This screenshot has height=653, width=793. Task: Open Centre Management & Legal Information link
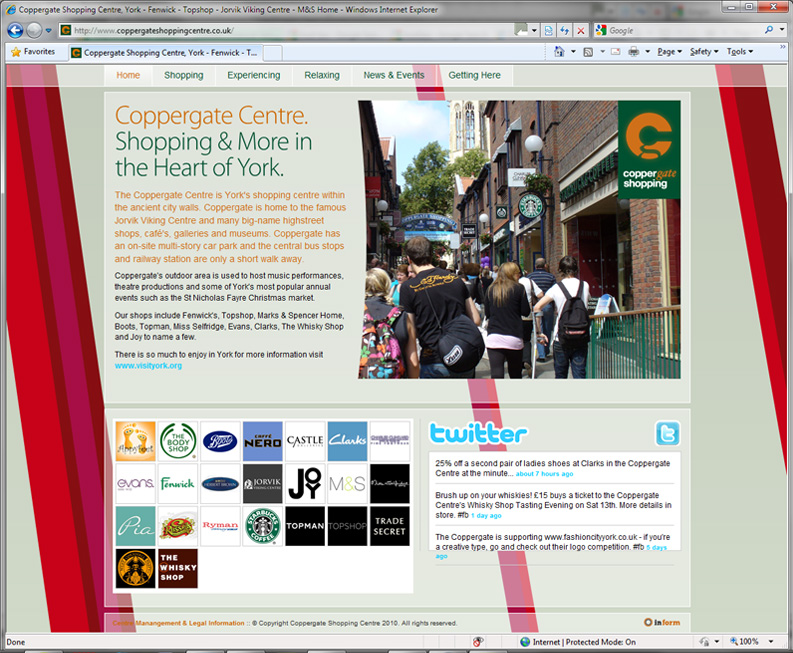[178, 623]
